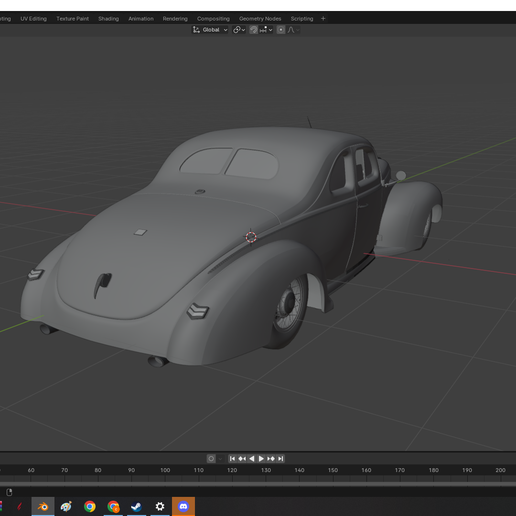This screenshot has height=516, width=516.
Task: Jump to the next keyframe
Action: 271,459
